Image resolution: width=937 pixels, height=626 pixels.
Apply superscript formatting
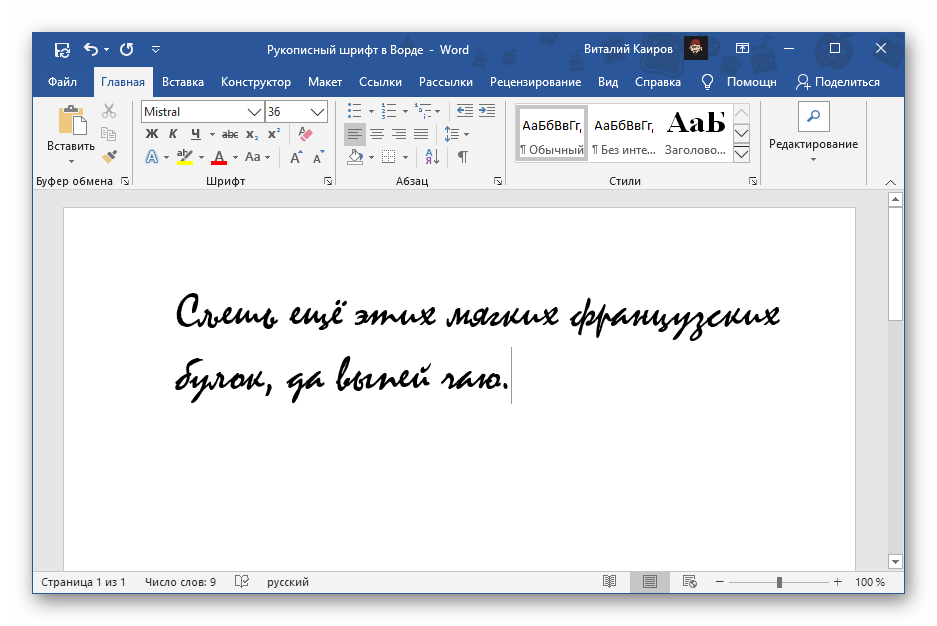tap(274, 134)
